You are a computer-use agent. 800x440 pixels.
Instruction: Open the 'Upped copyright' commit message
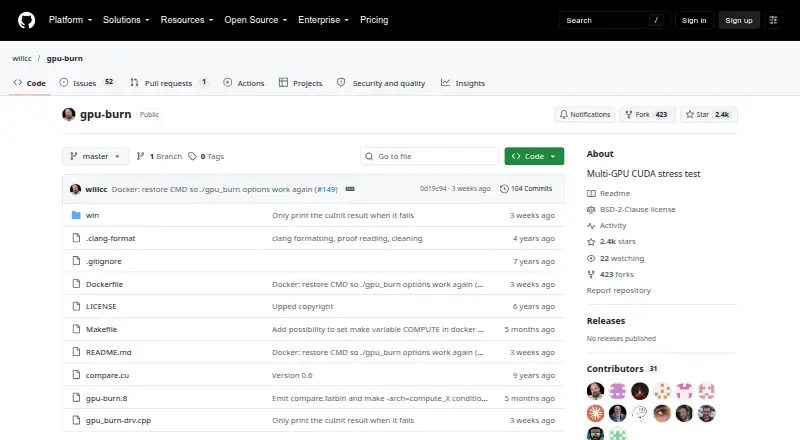click(303, 306)
